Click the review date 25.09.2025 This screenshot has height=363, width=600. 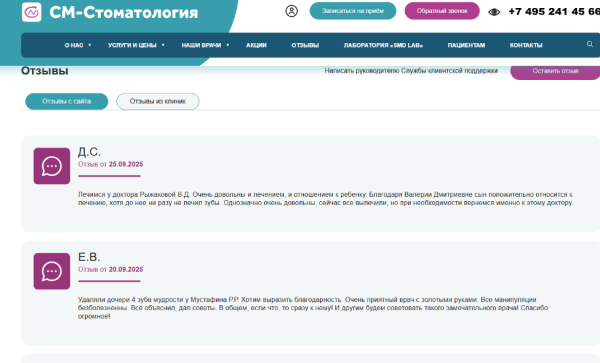click(x=126, y=164)
